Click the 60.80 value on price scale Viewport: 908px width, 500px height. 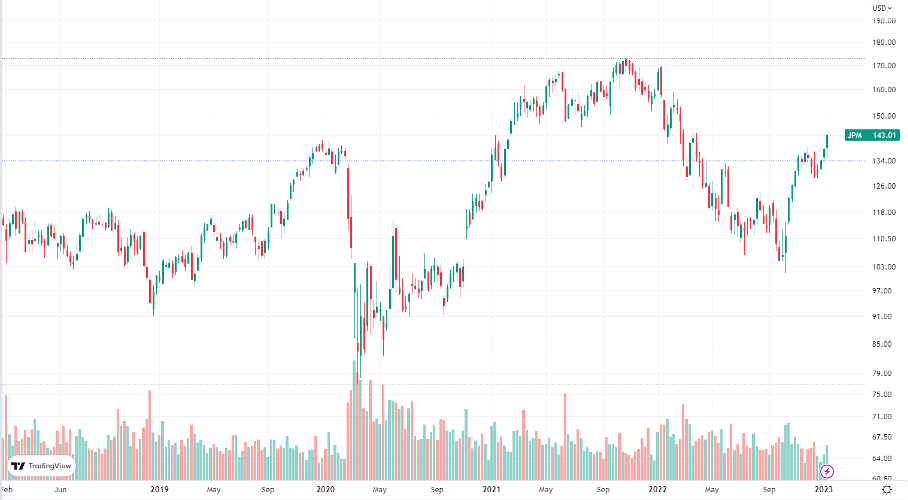pyautogui.click(x=882, y=479)
